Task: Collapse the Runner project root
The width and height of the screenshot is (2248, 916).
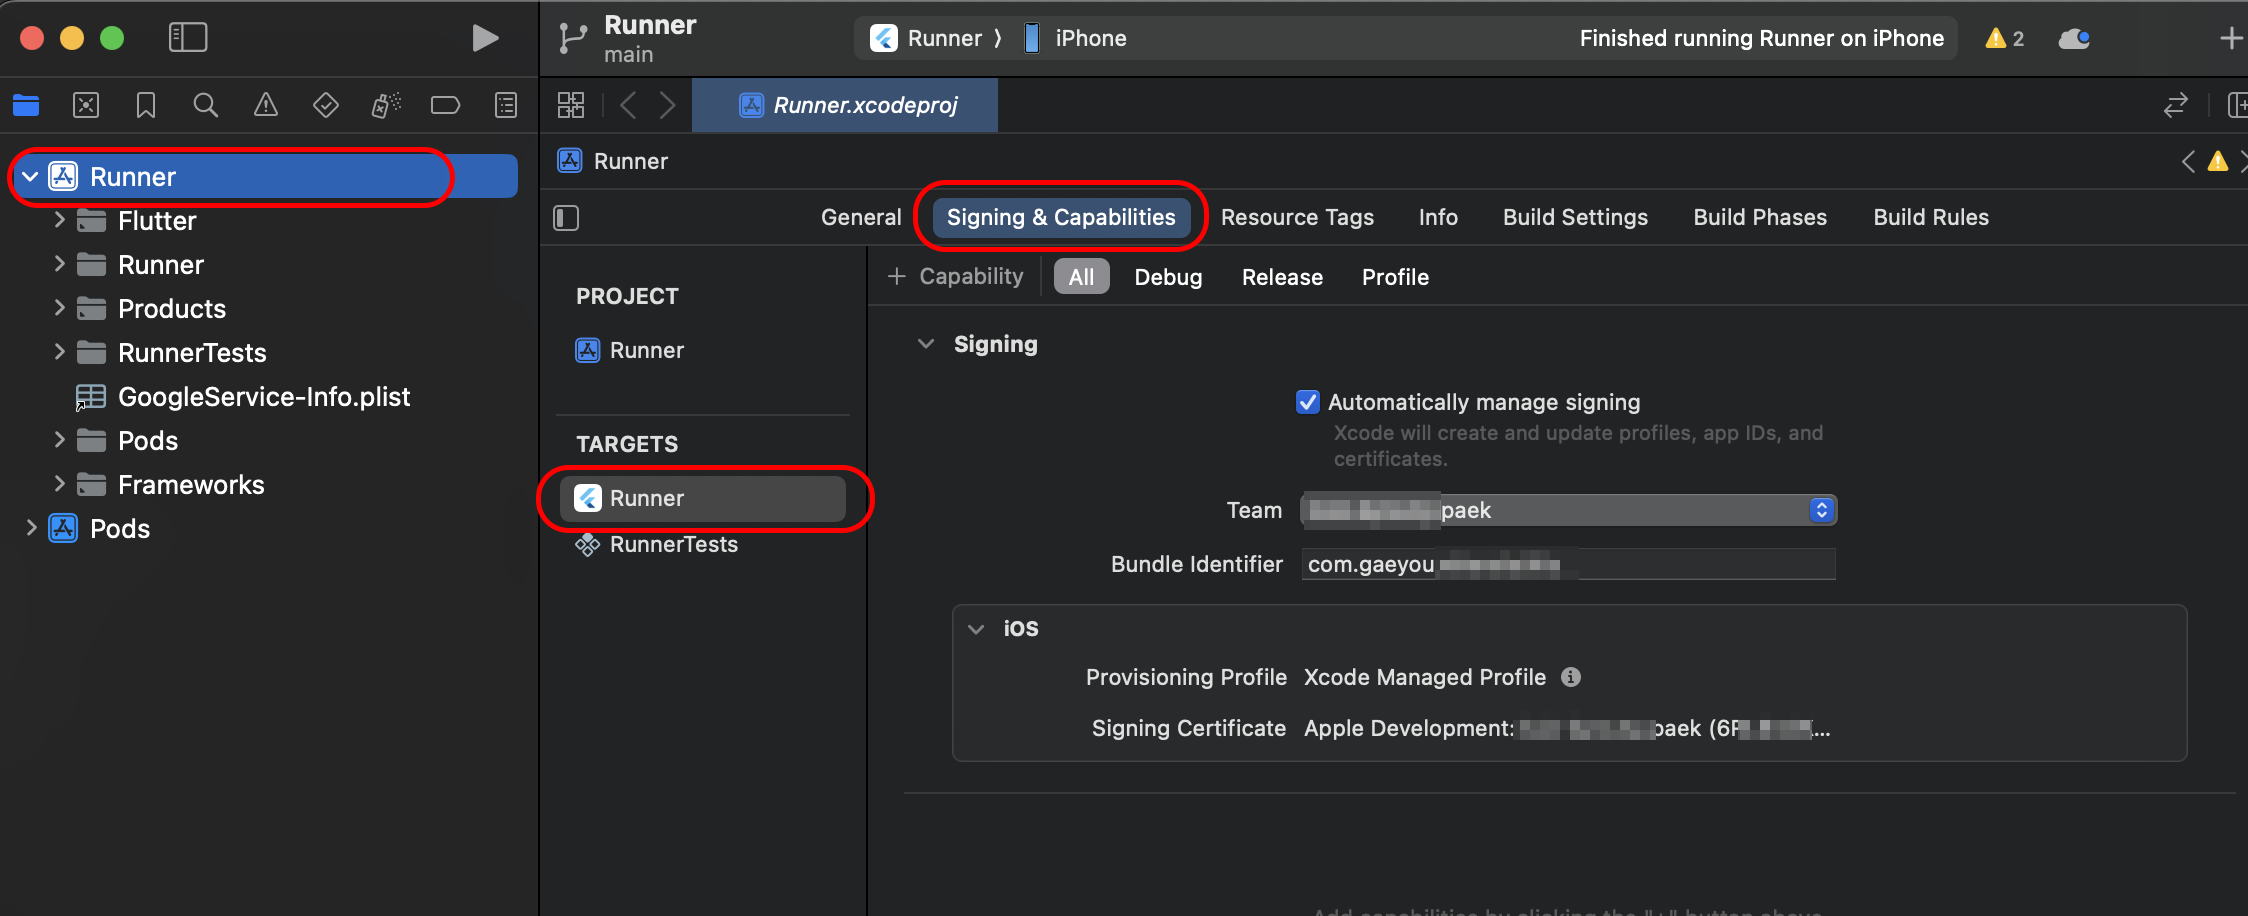Action: [x=30, y=177]
